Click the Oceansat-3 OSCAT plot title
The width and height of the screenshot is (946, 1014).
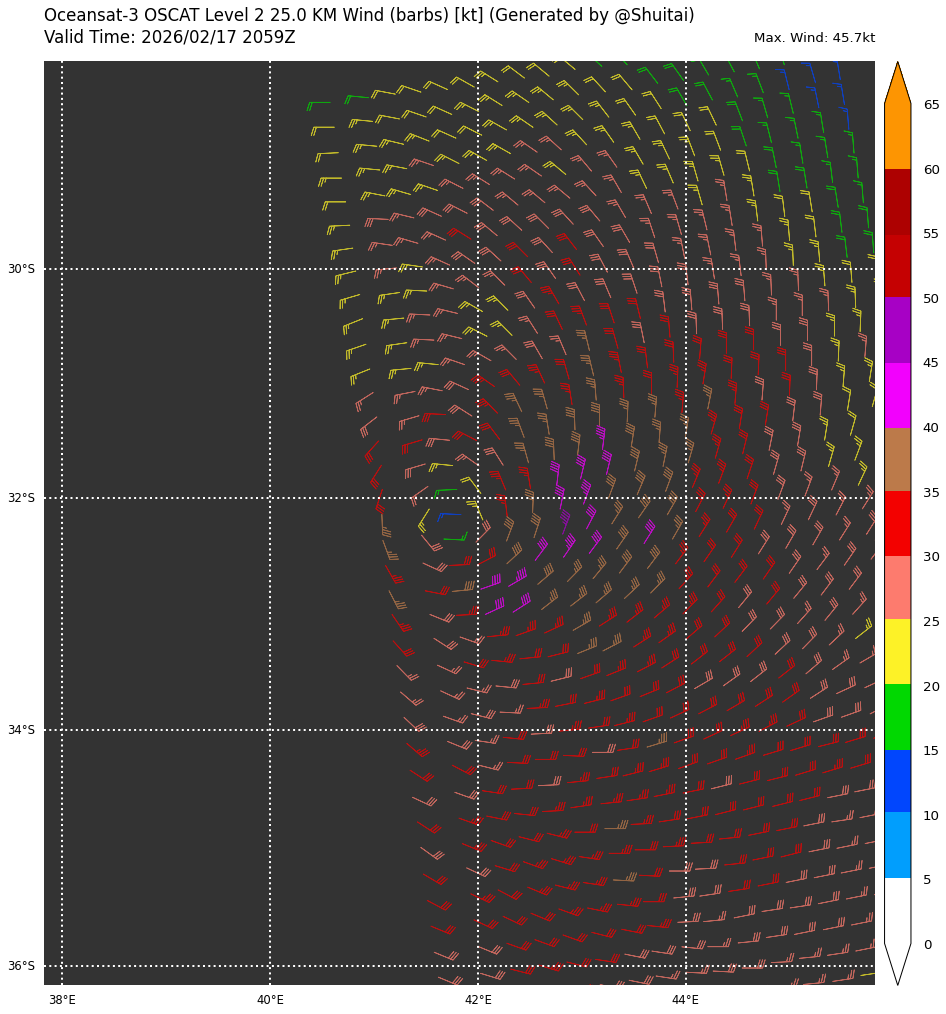(369, 16)
